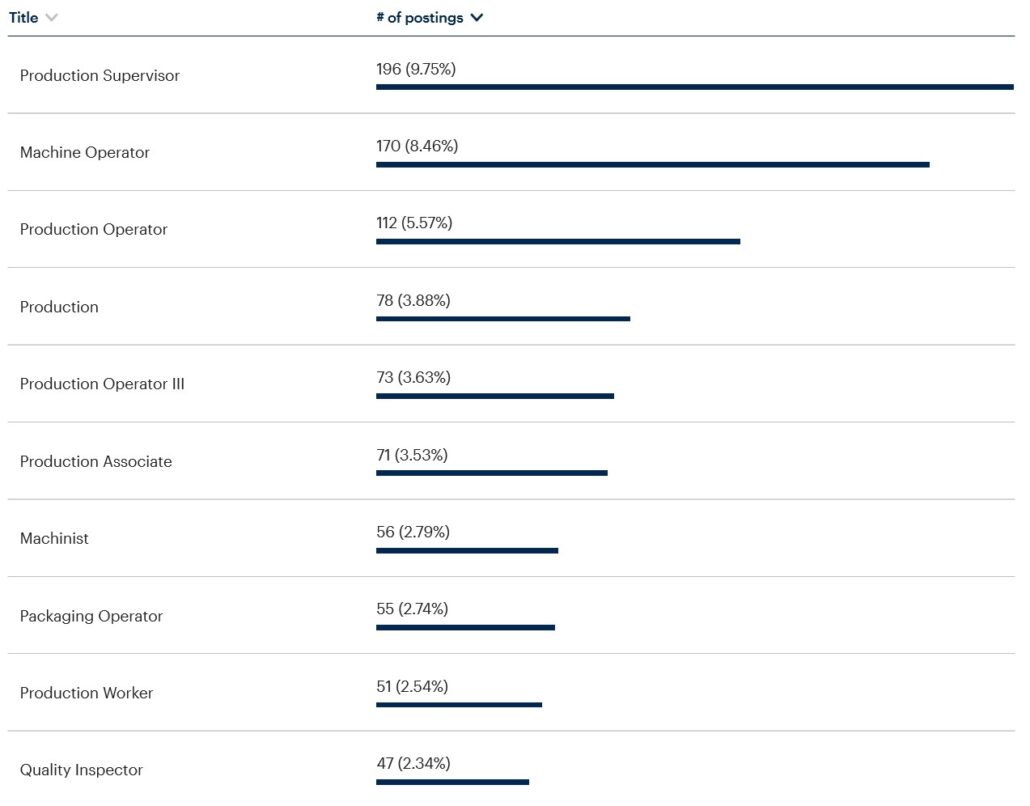
Task: Click the Production Operator title
Action: 94,230
